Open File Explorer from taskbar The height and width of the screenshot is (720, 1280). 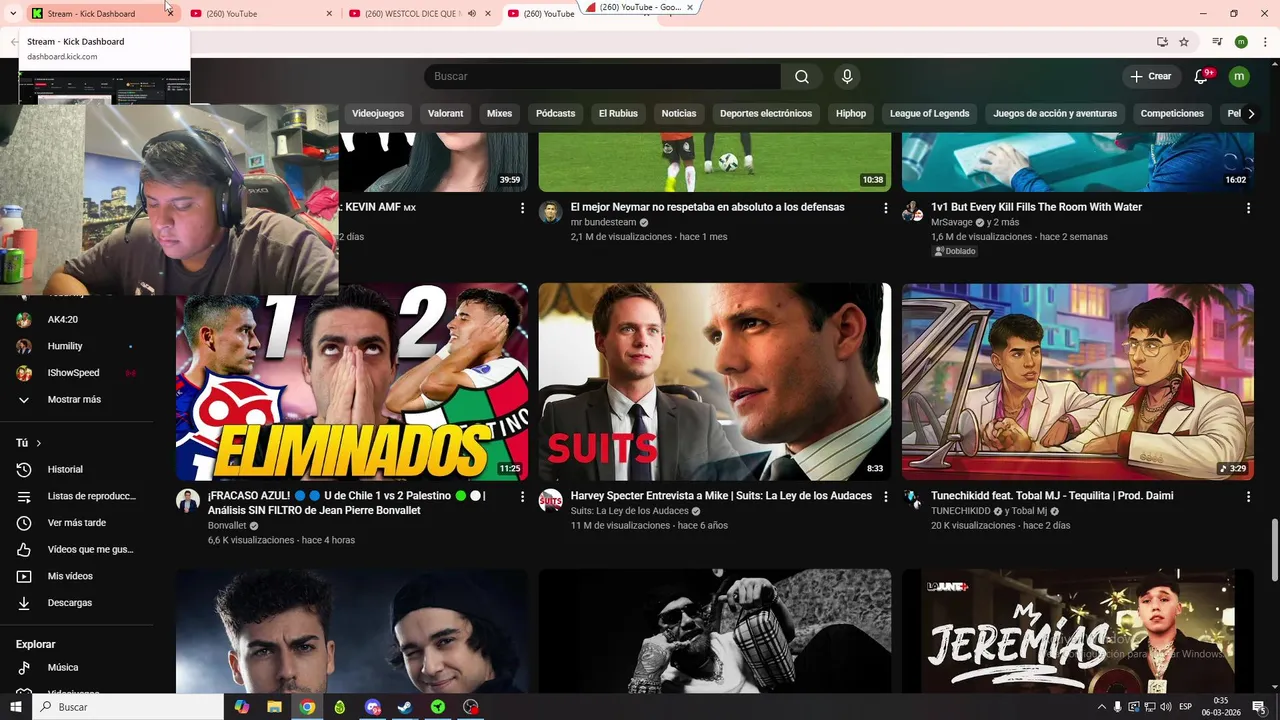[x=274, y=707]
